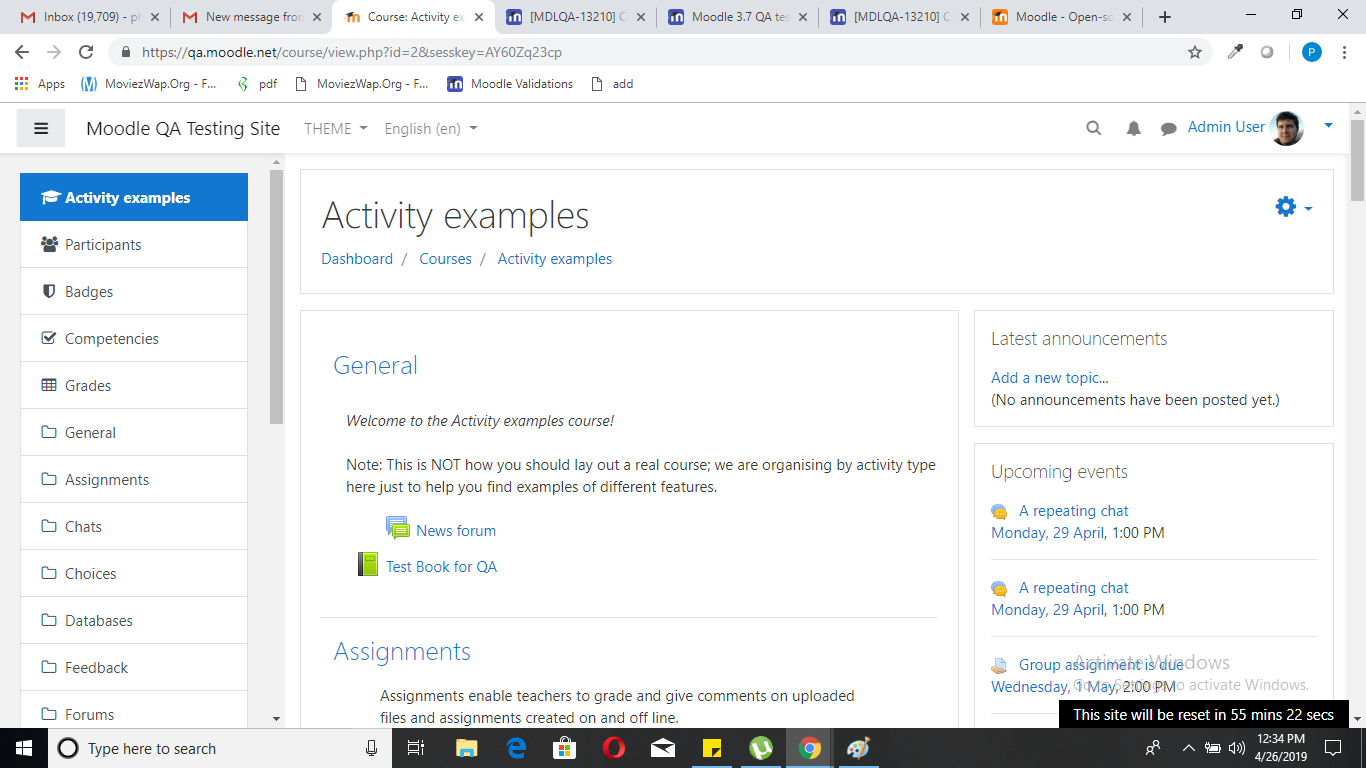
Task: Open Badges in the side navigation
Action: pyautogui.click(x=134, y=291)
